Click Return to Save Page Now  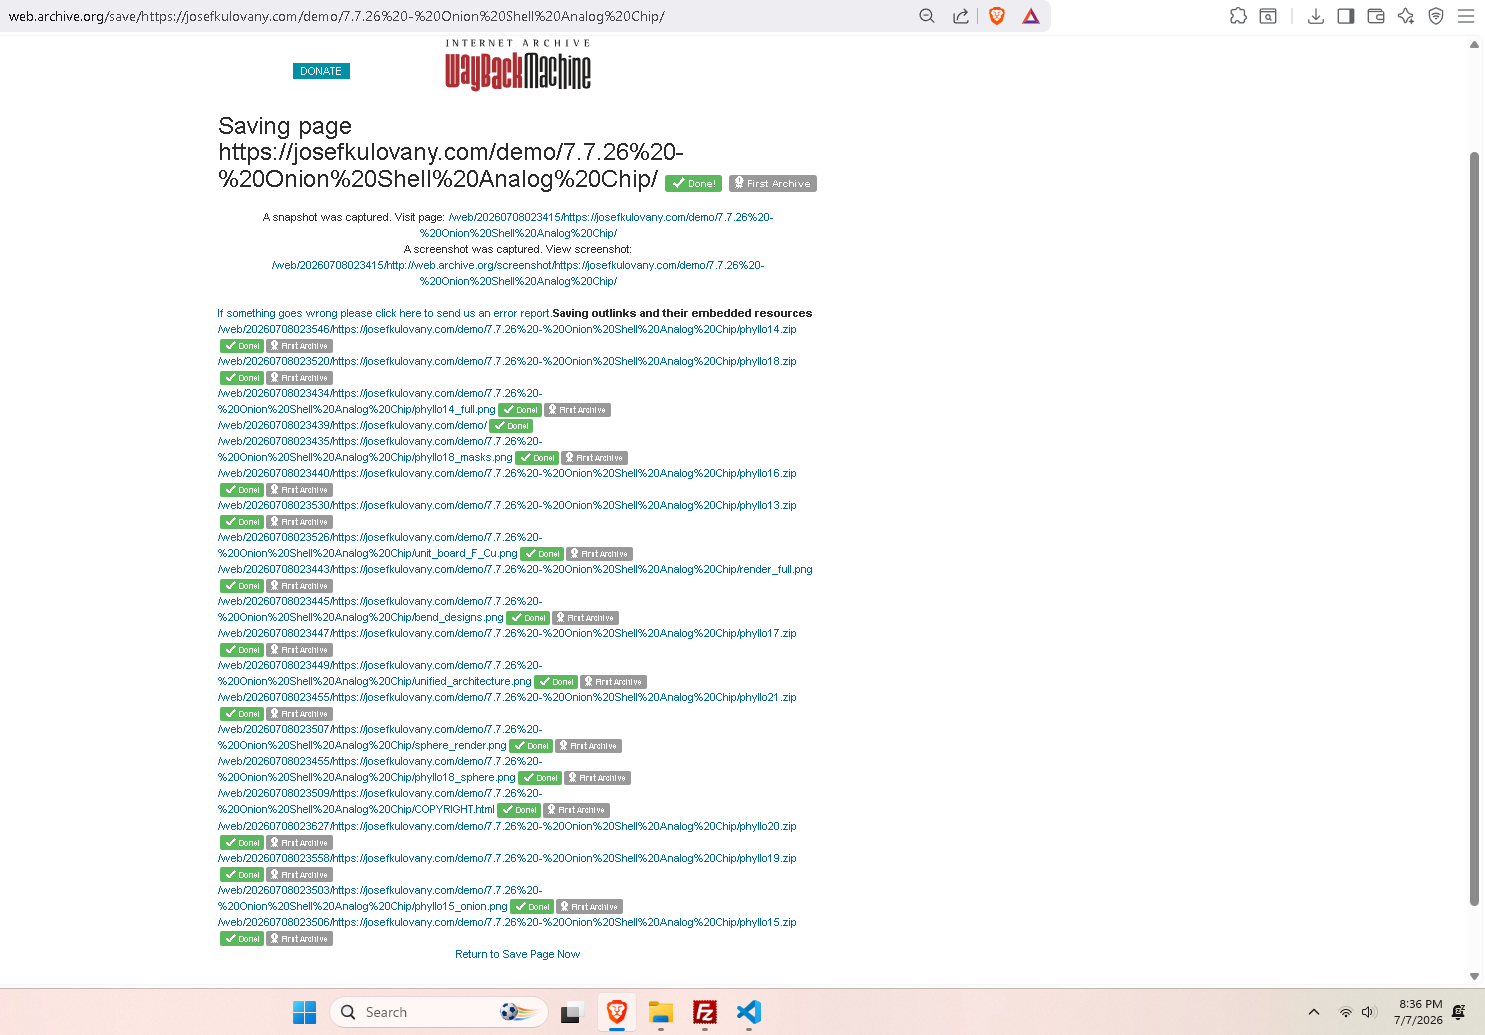[517, 954]
